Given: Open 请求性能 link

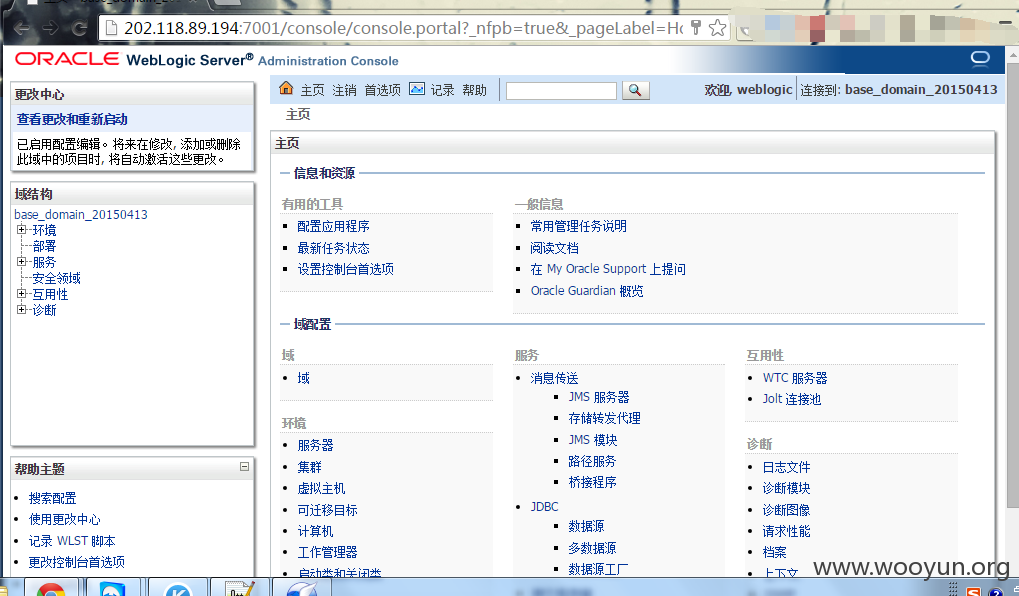Looking at the screenshot, I should coord(786,531).
